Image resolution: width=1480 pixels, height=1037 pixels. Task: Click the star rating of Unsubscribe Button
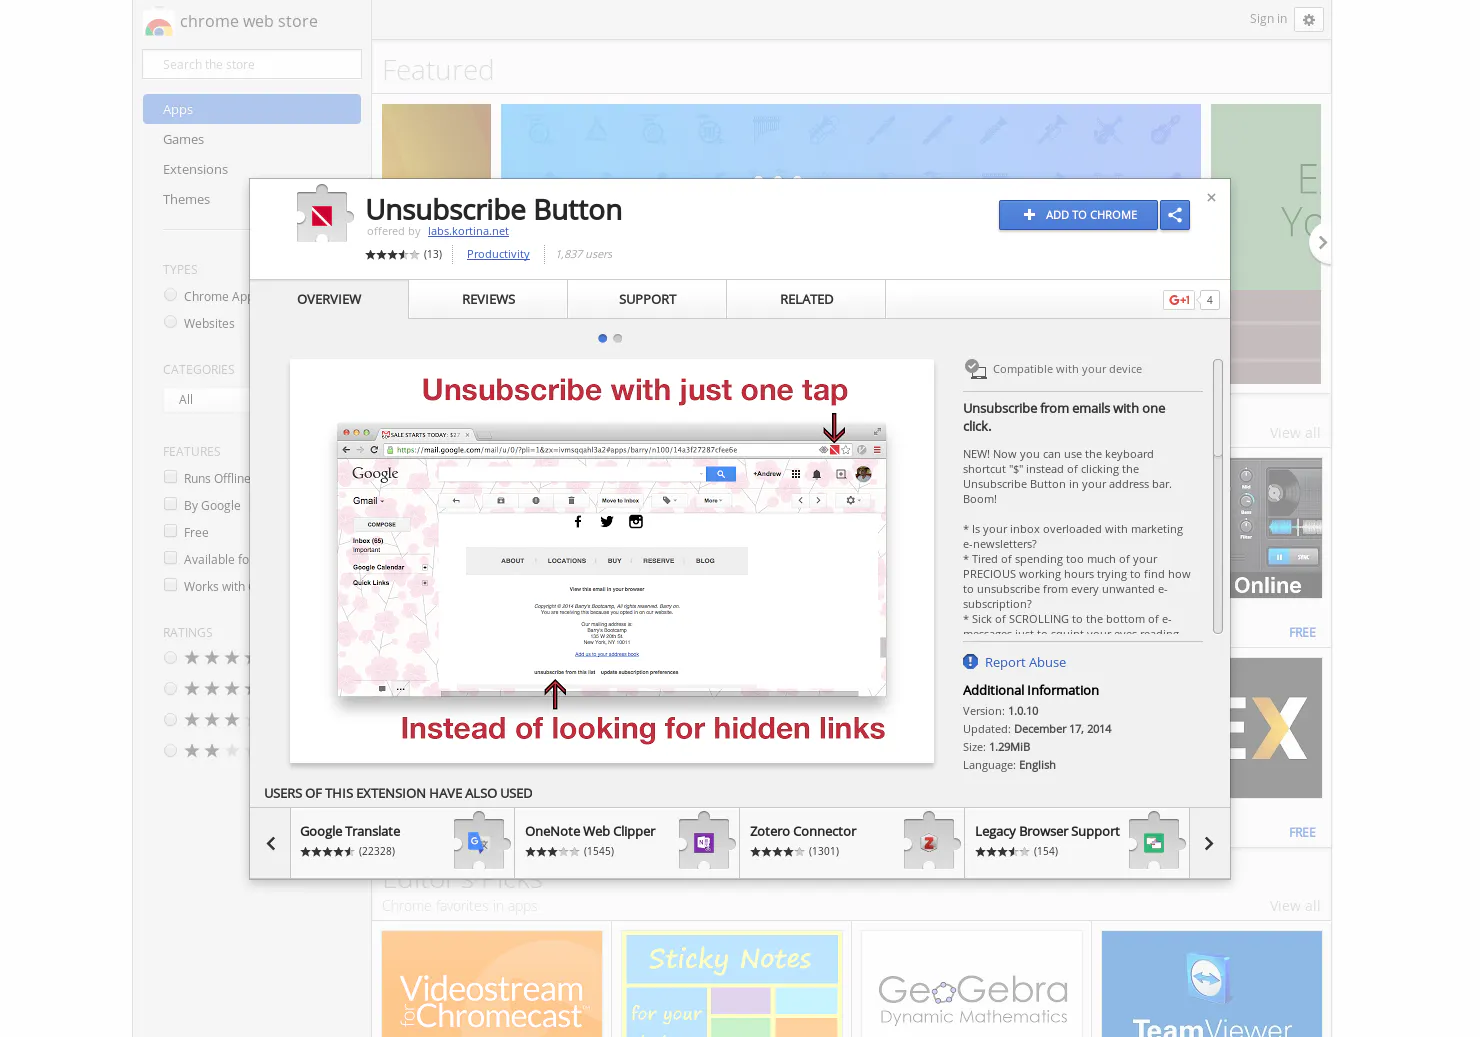(392, 255)
